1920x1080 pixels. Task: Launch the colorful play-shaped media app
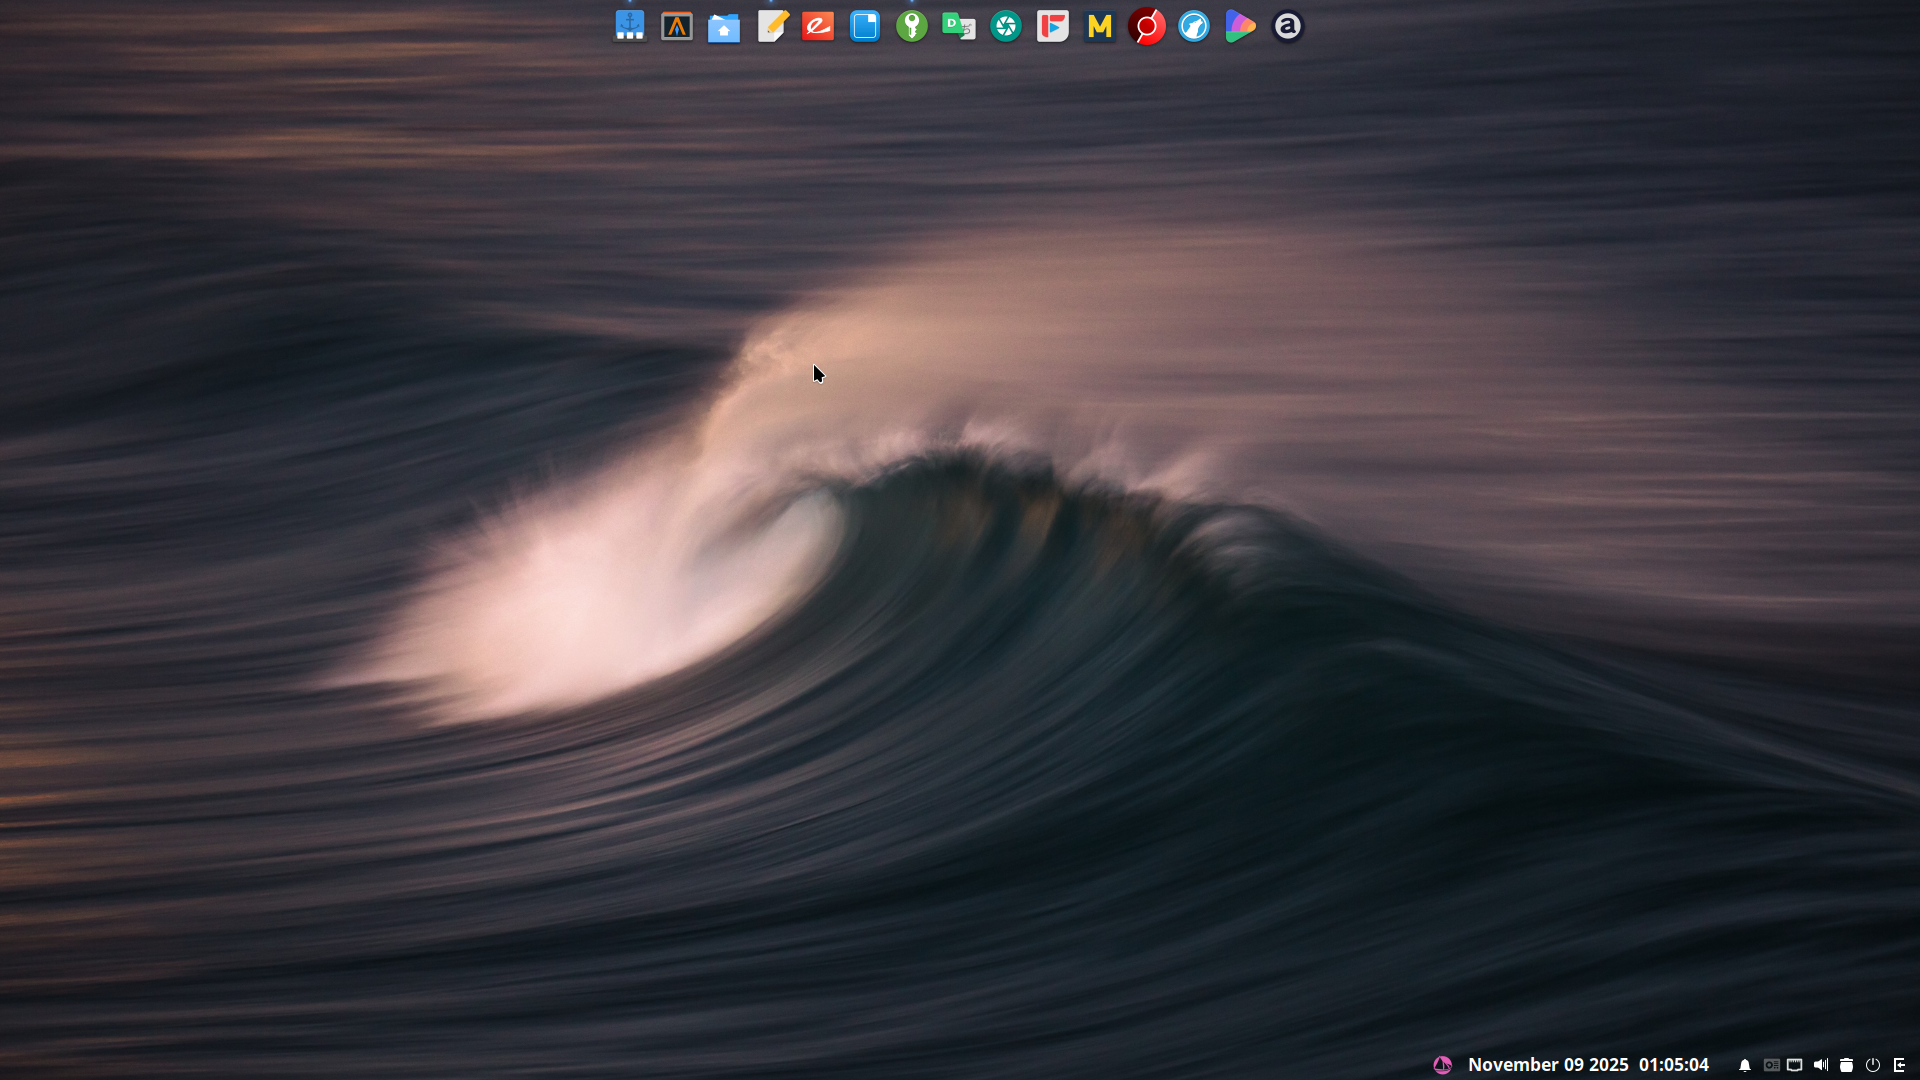coord(1240,26)
